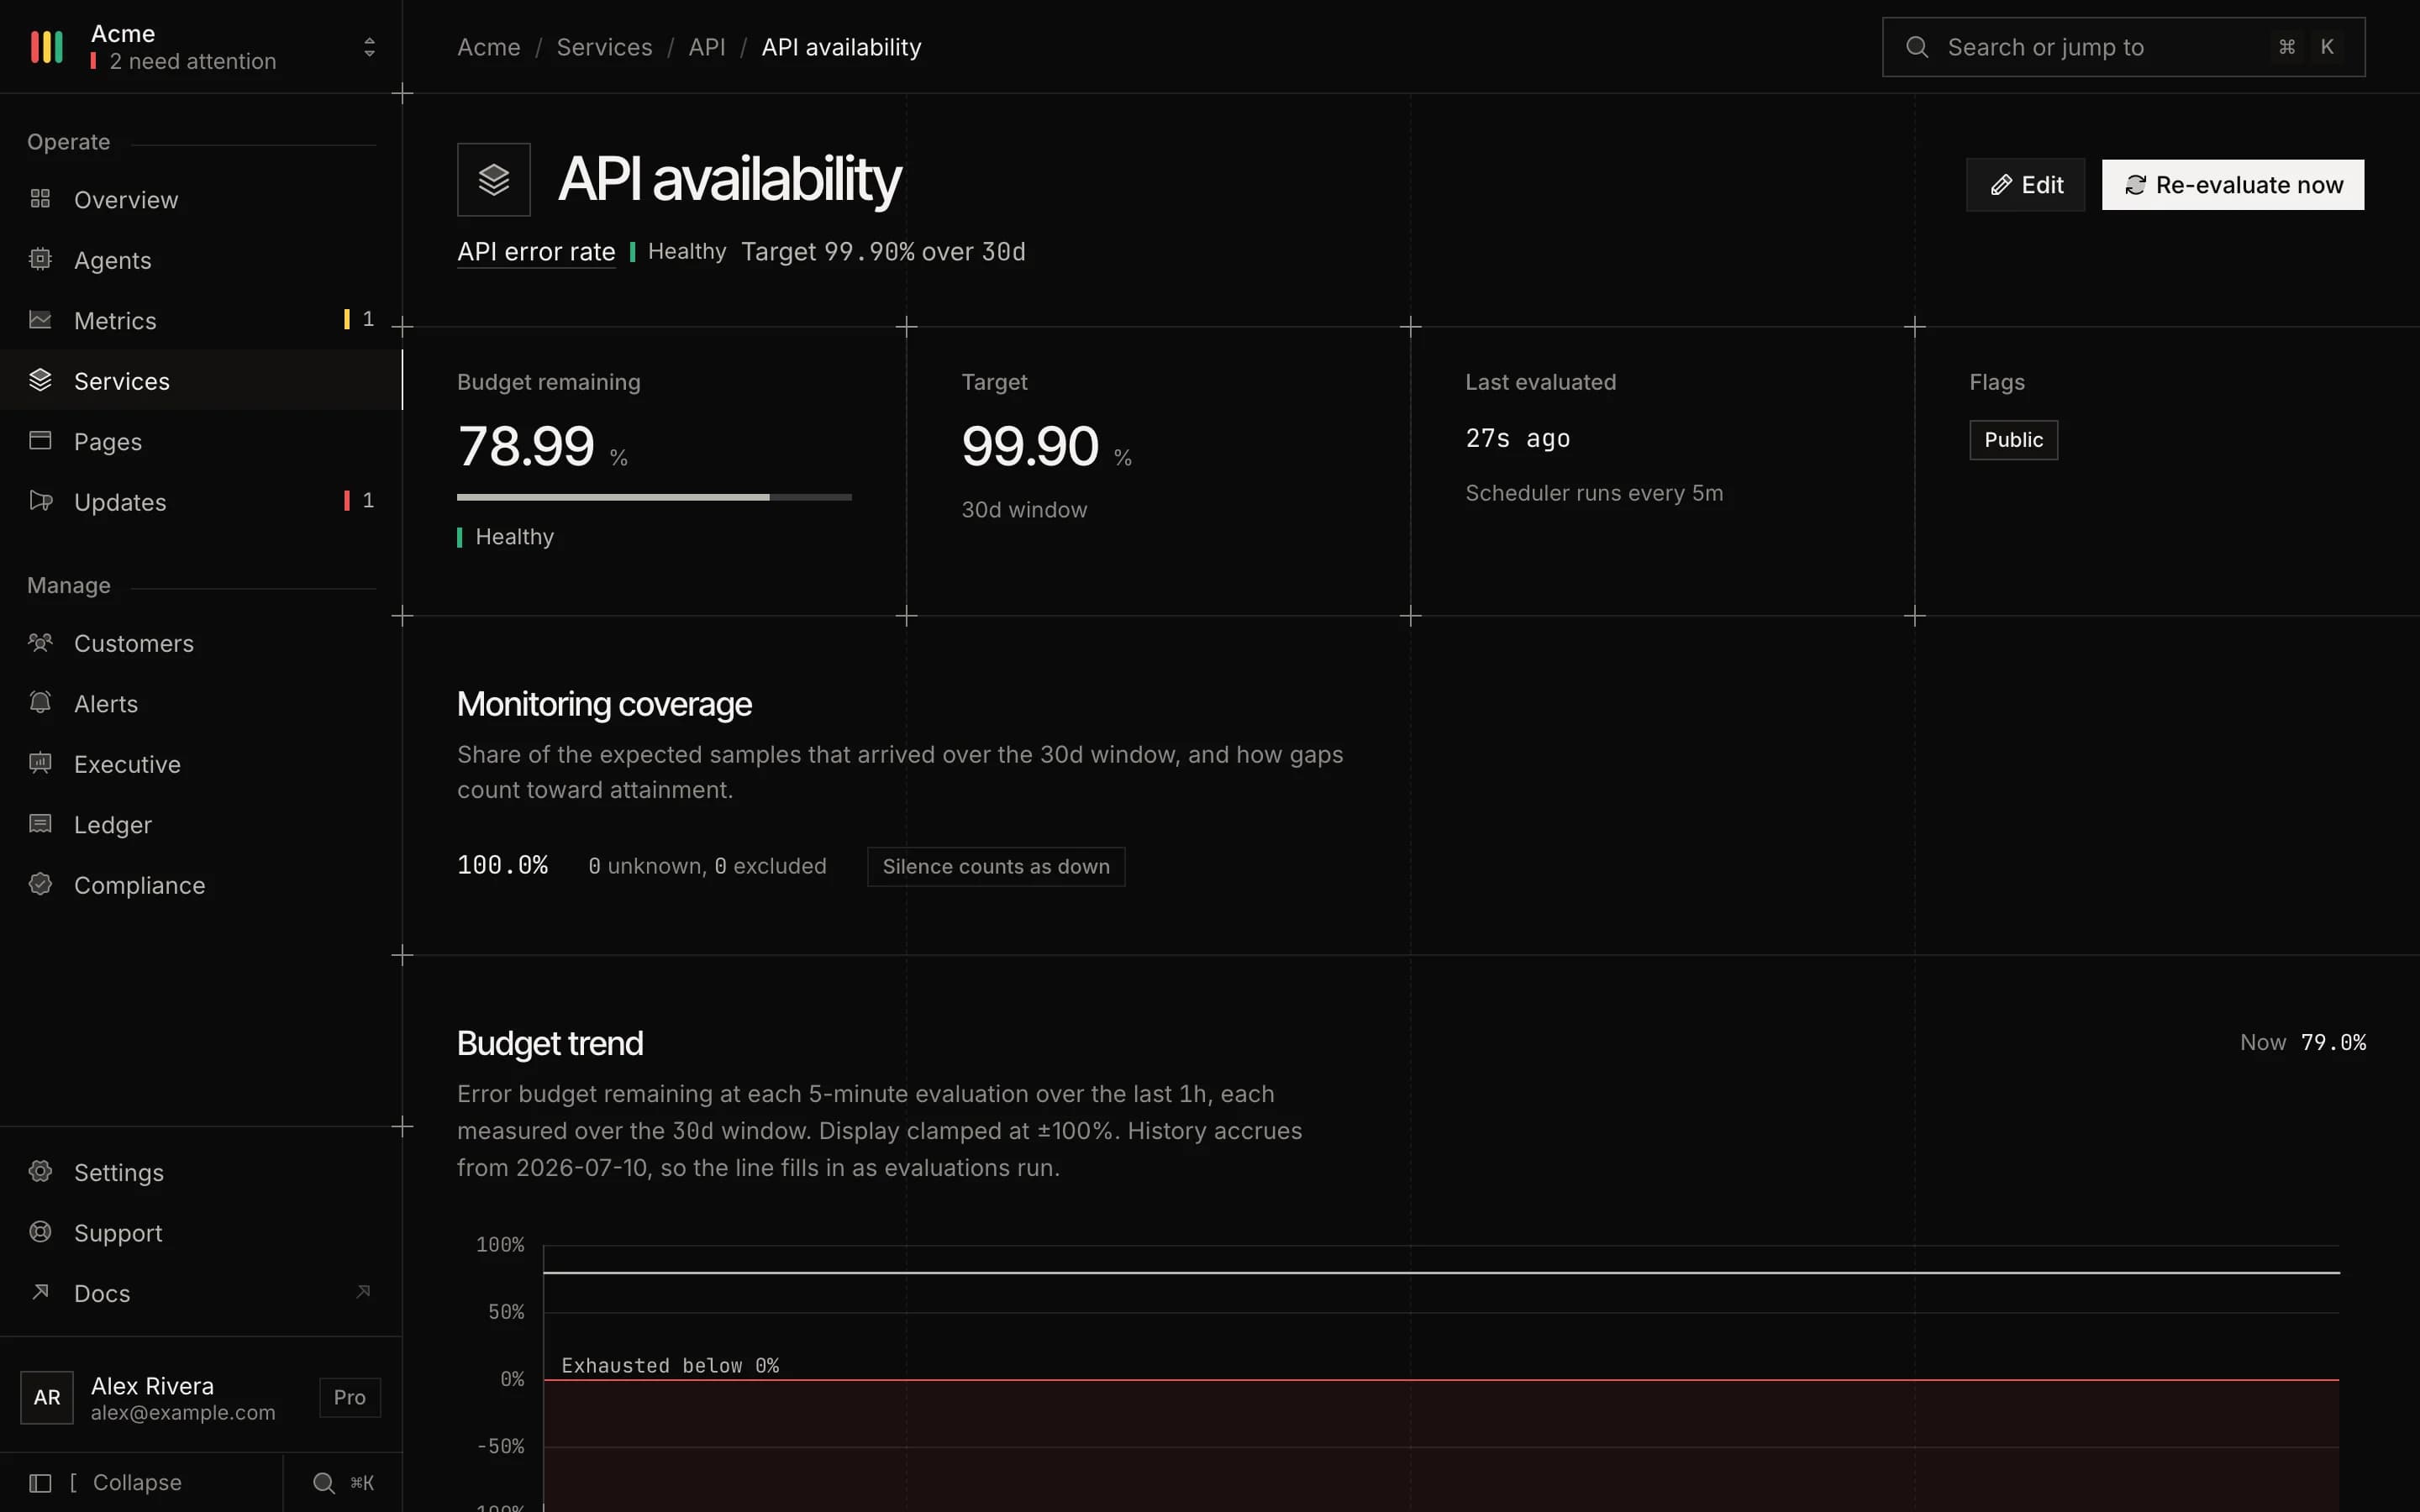Select the Settings gear icon
2420x1512 pixels.
tap(40, 1171)
